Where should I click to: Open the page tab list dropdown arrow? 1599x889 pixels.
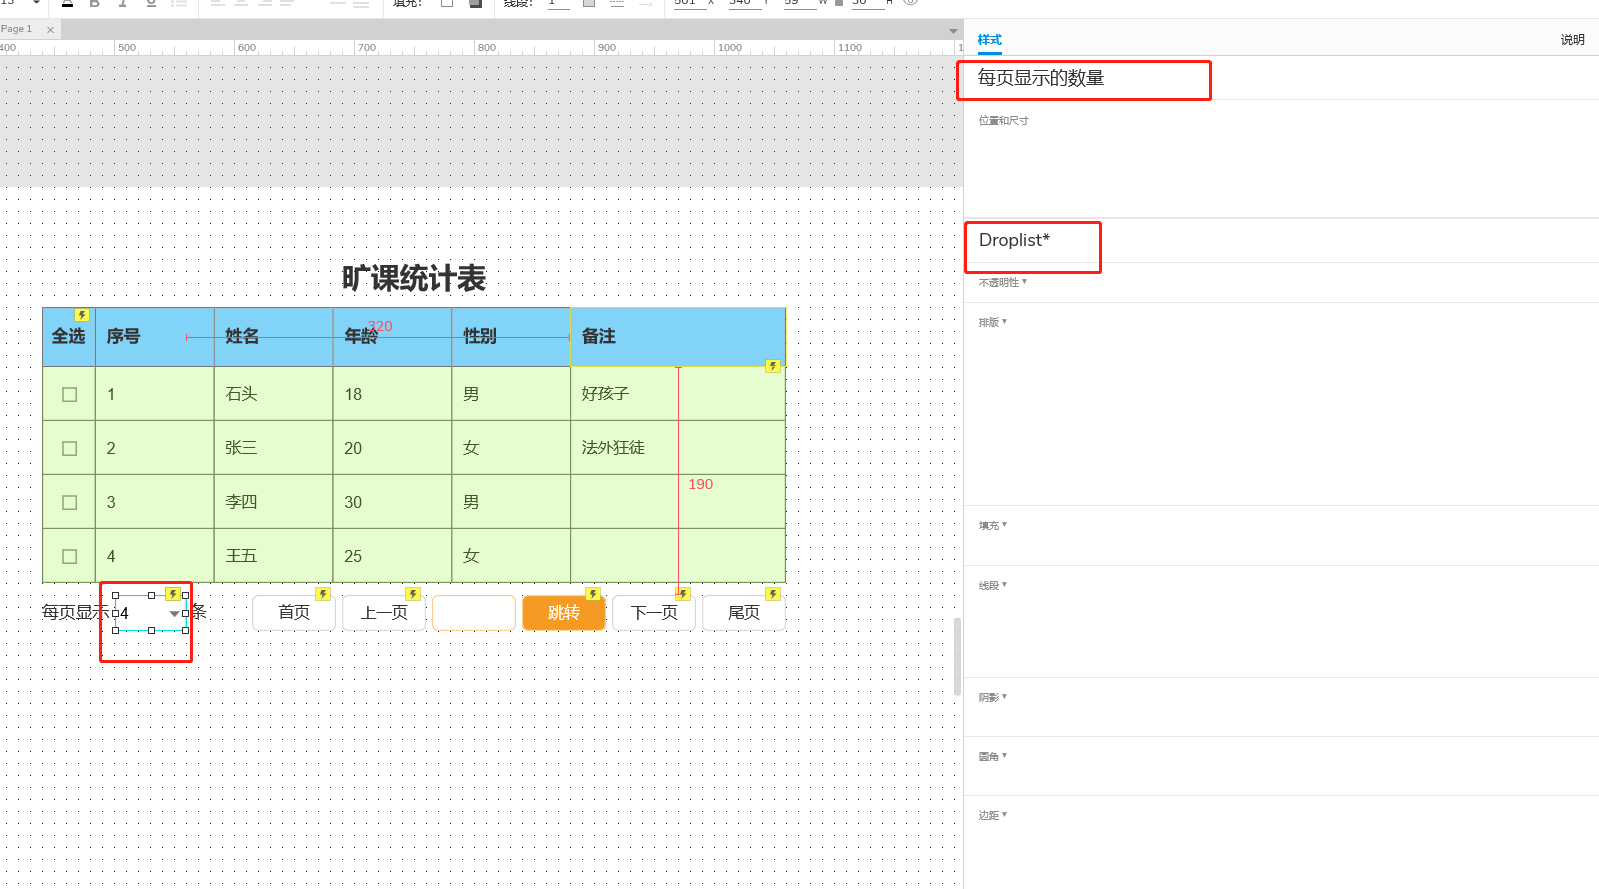click(953, 31)
